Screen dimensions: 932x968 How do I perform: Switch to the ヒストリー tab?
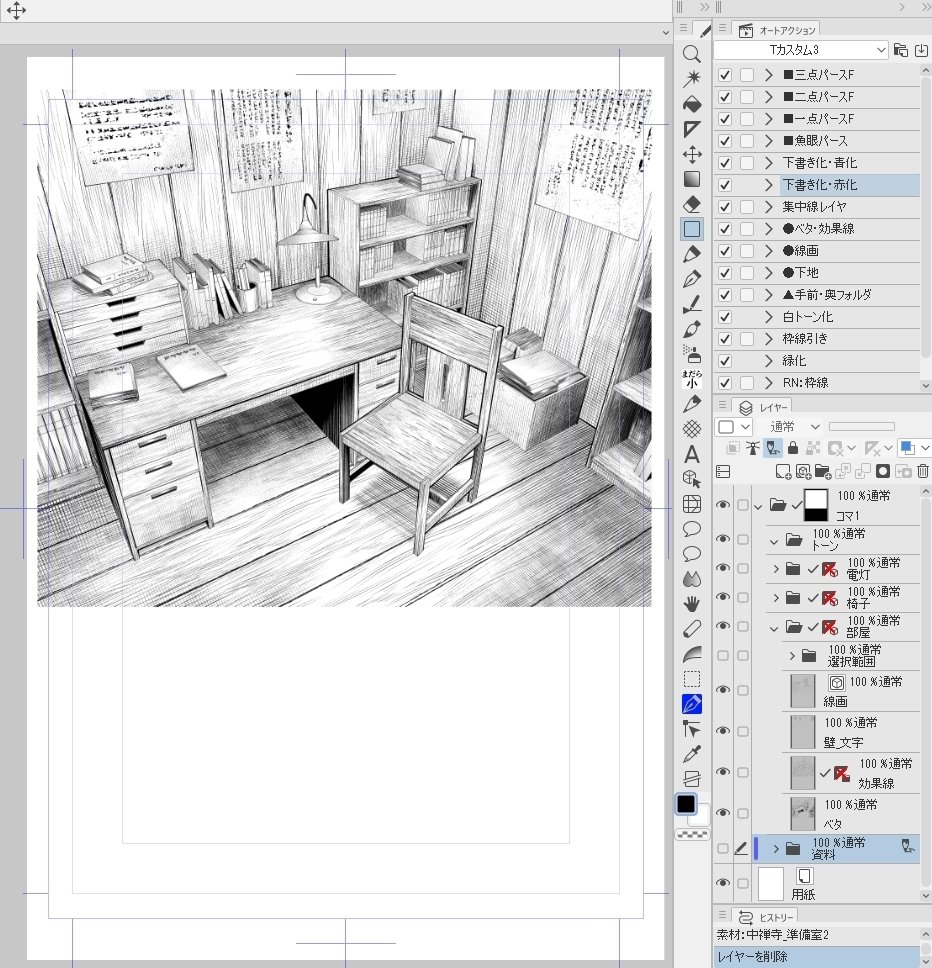click(x=765, y=917)
